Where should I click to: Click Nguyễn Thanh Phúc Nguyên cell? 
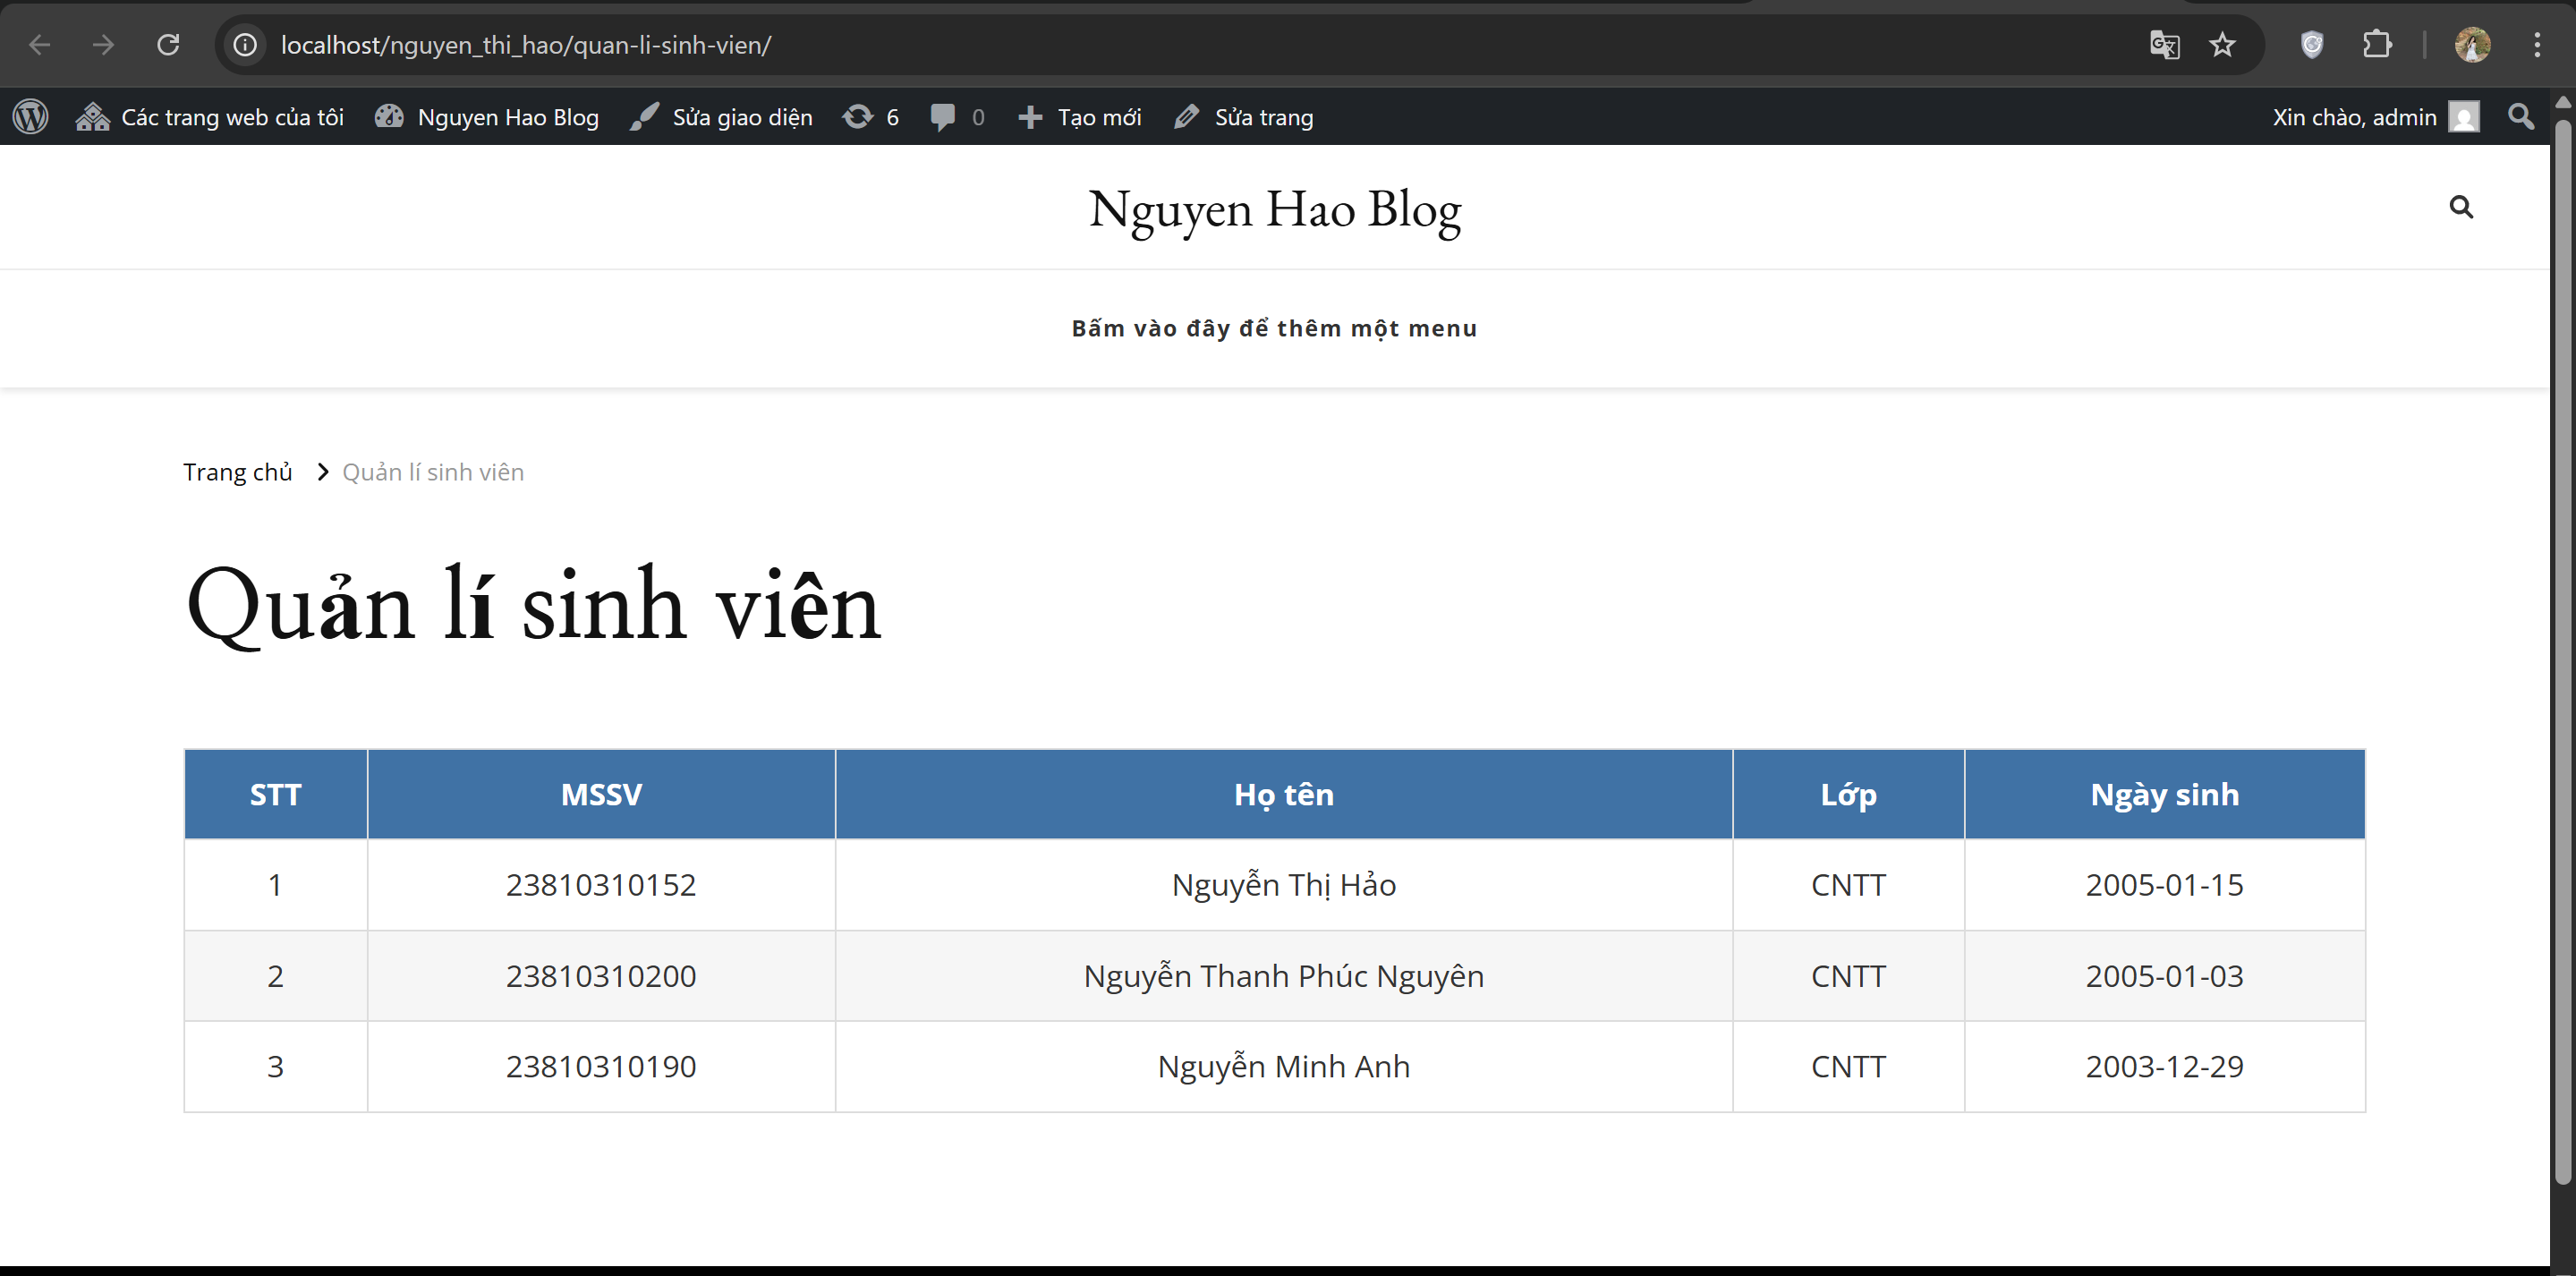[1284, 976]
